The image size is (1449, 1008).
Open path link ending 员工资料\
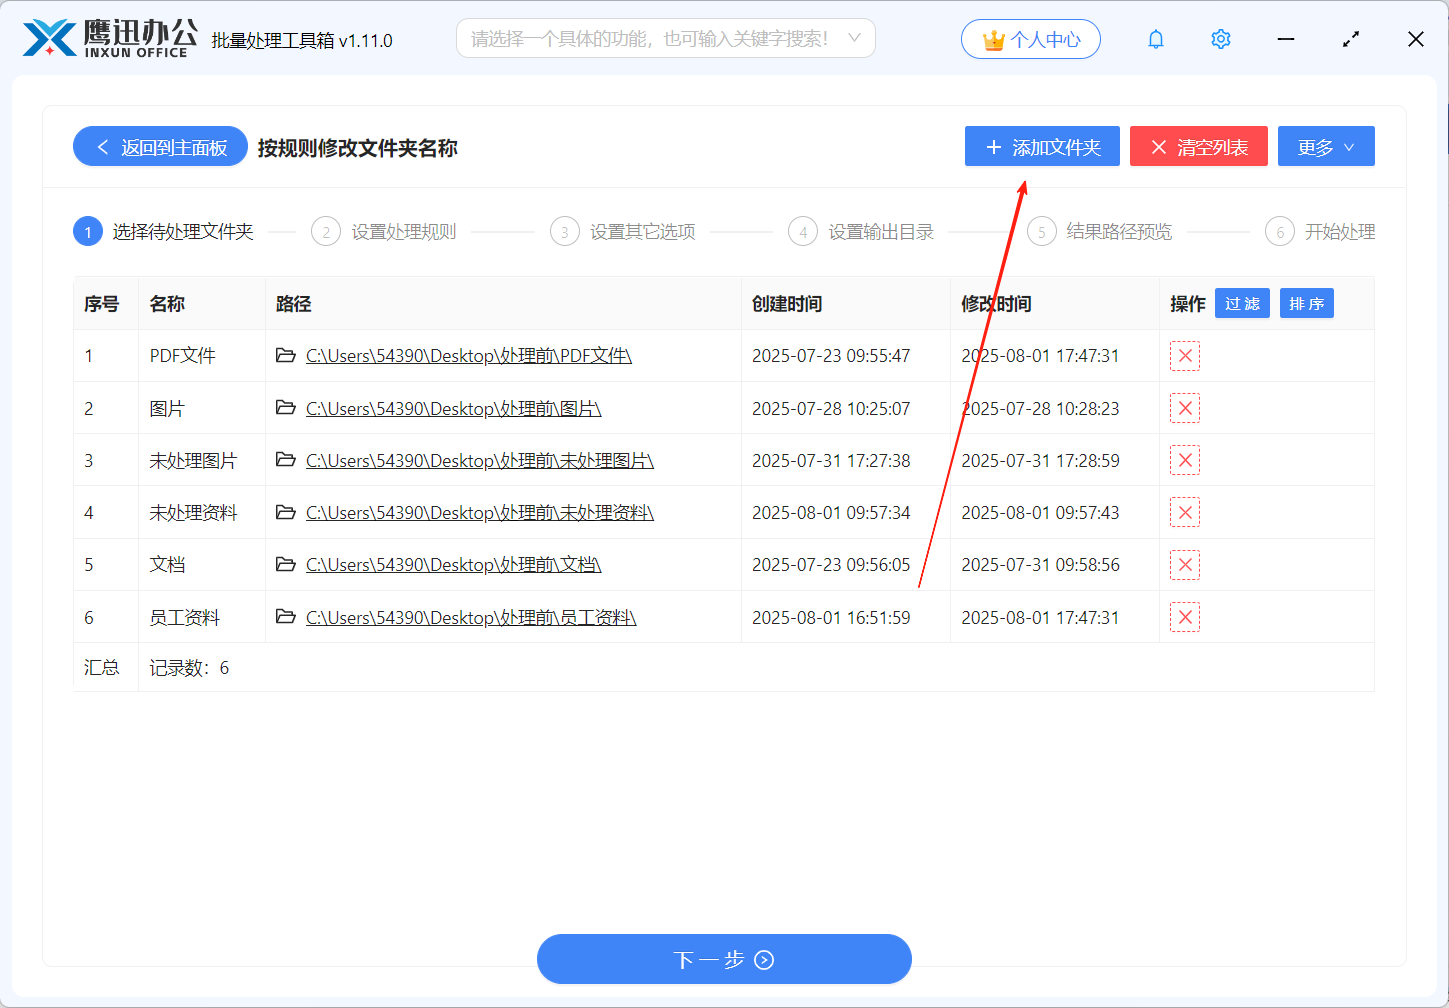click(x=471, y=617)
